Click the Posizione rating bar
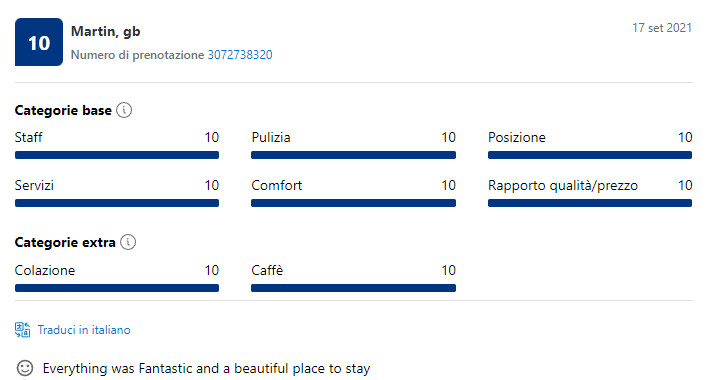 [x=590, y=155]
